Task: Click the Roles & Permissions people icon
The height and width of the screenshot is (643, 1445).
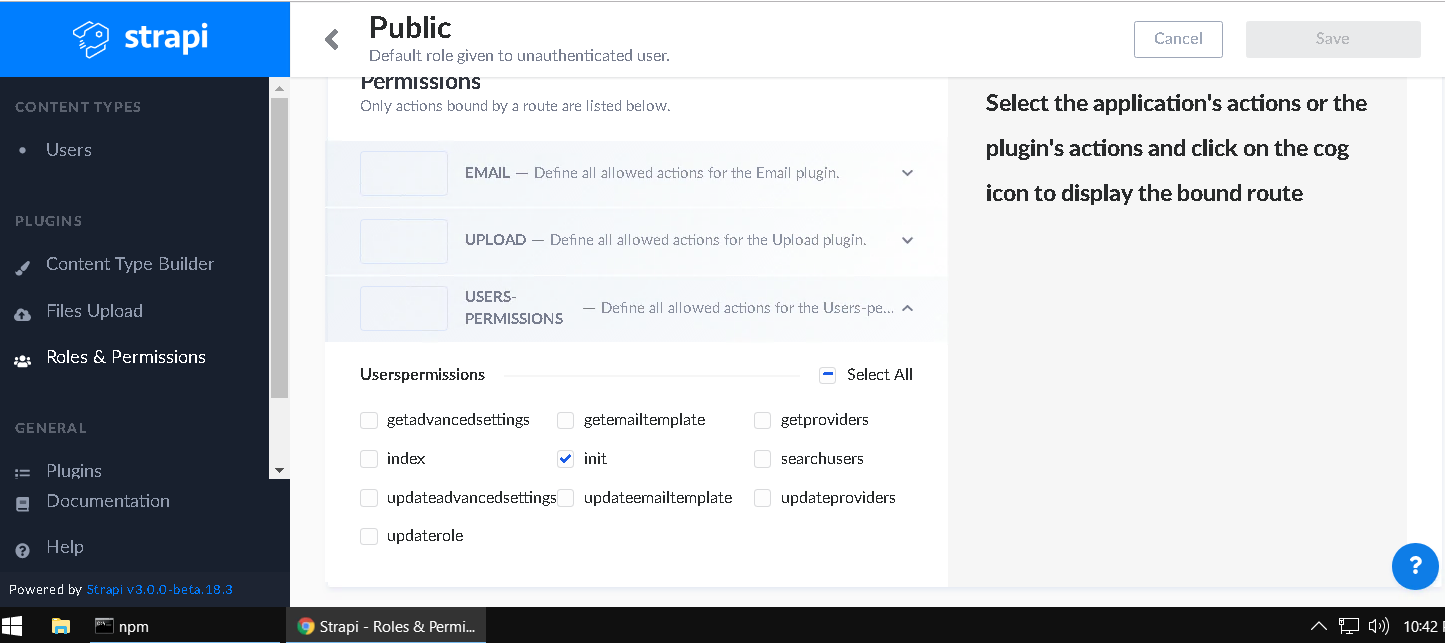Action: pyautogui.click(x=23, y=357)
